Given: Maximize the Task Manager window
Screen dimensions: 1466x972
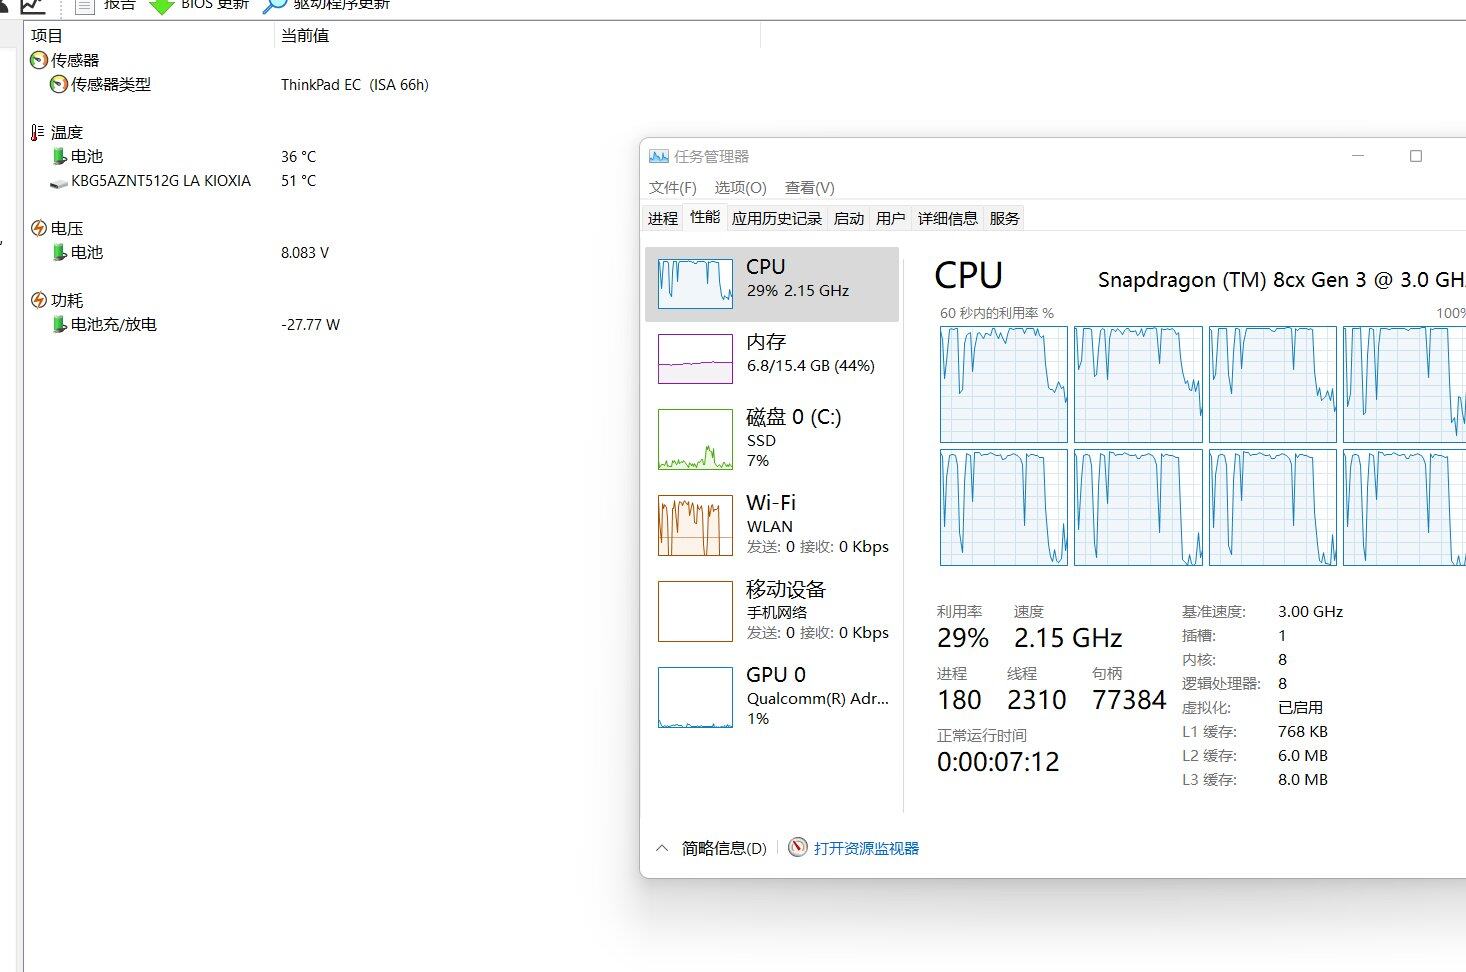Looking at the screenshot, I should (1416, 156).
